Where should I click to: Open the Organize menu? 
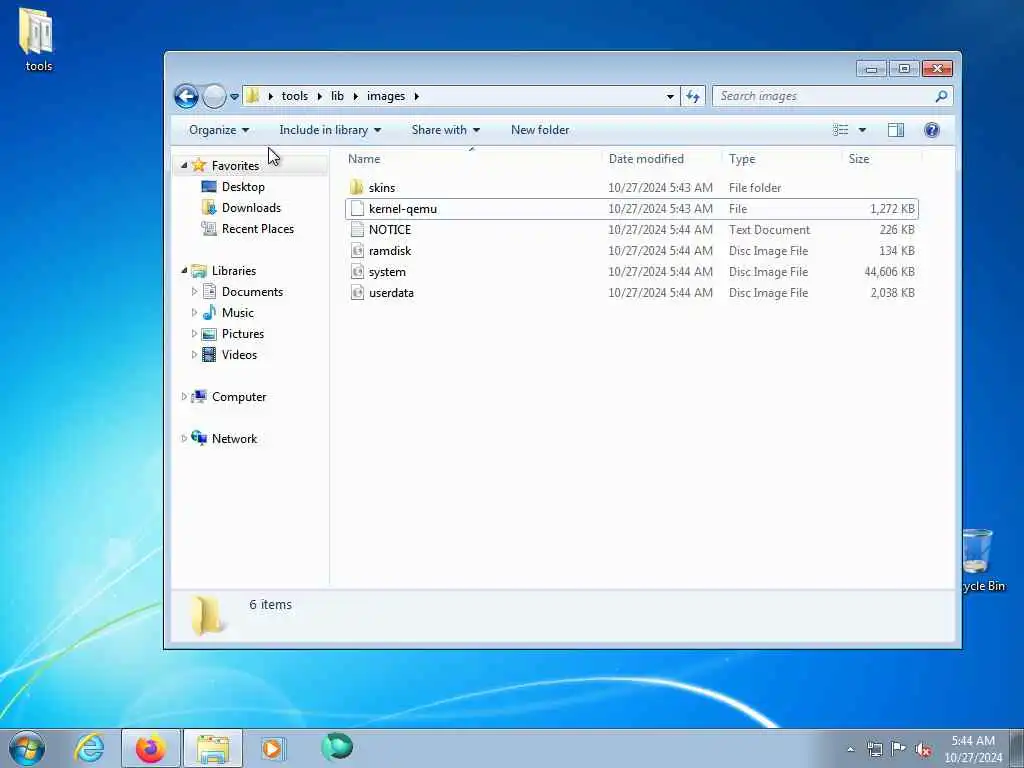point(219,130)
